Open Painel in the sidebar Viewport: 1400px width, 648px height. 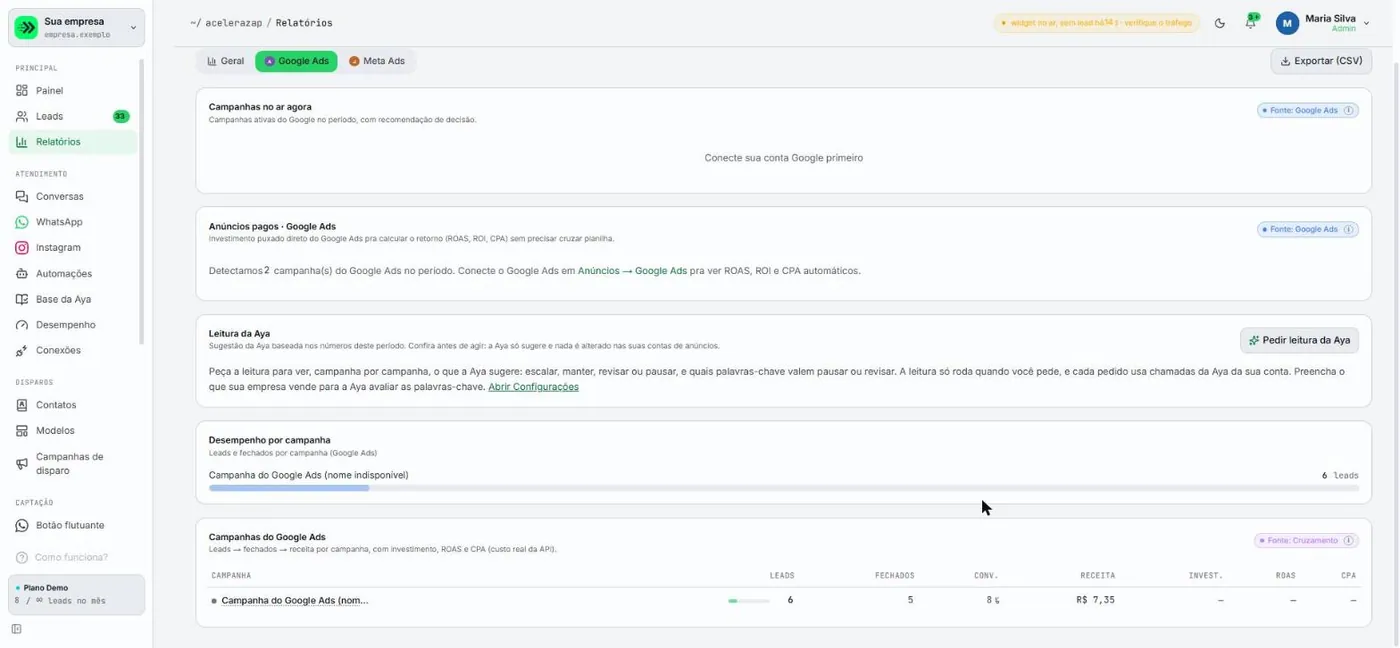click(x=75, y=91)
